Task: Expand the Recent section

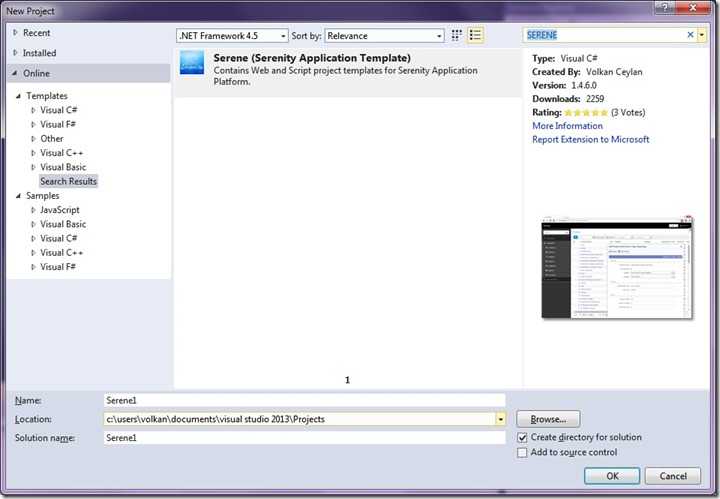Action: [15, 33]
